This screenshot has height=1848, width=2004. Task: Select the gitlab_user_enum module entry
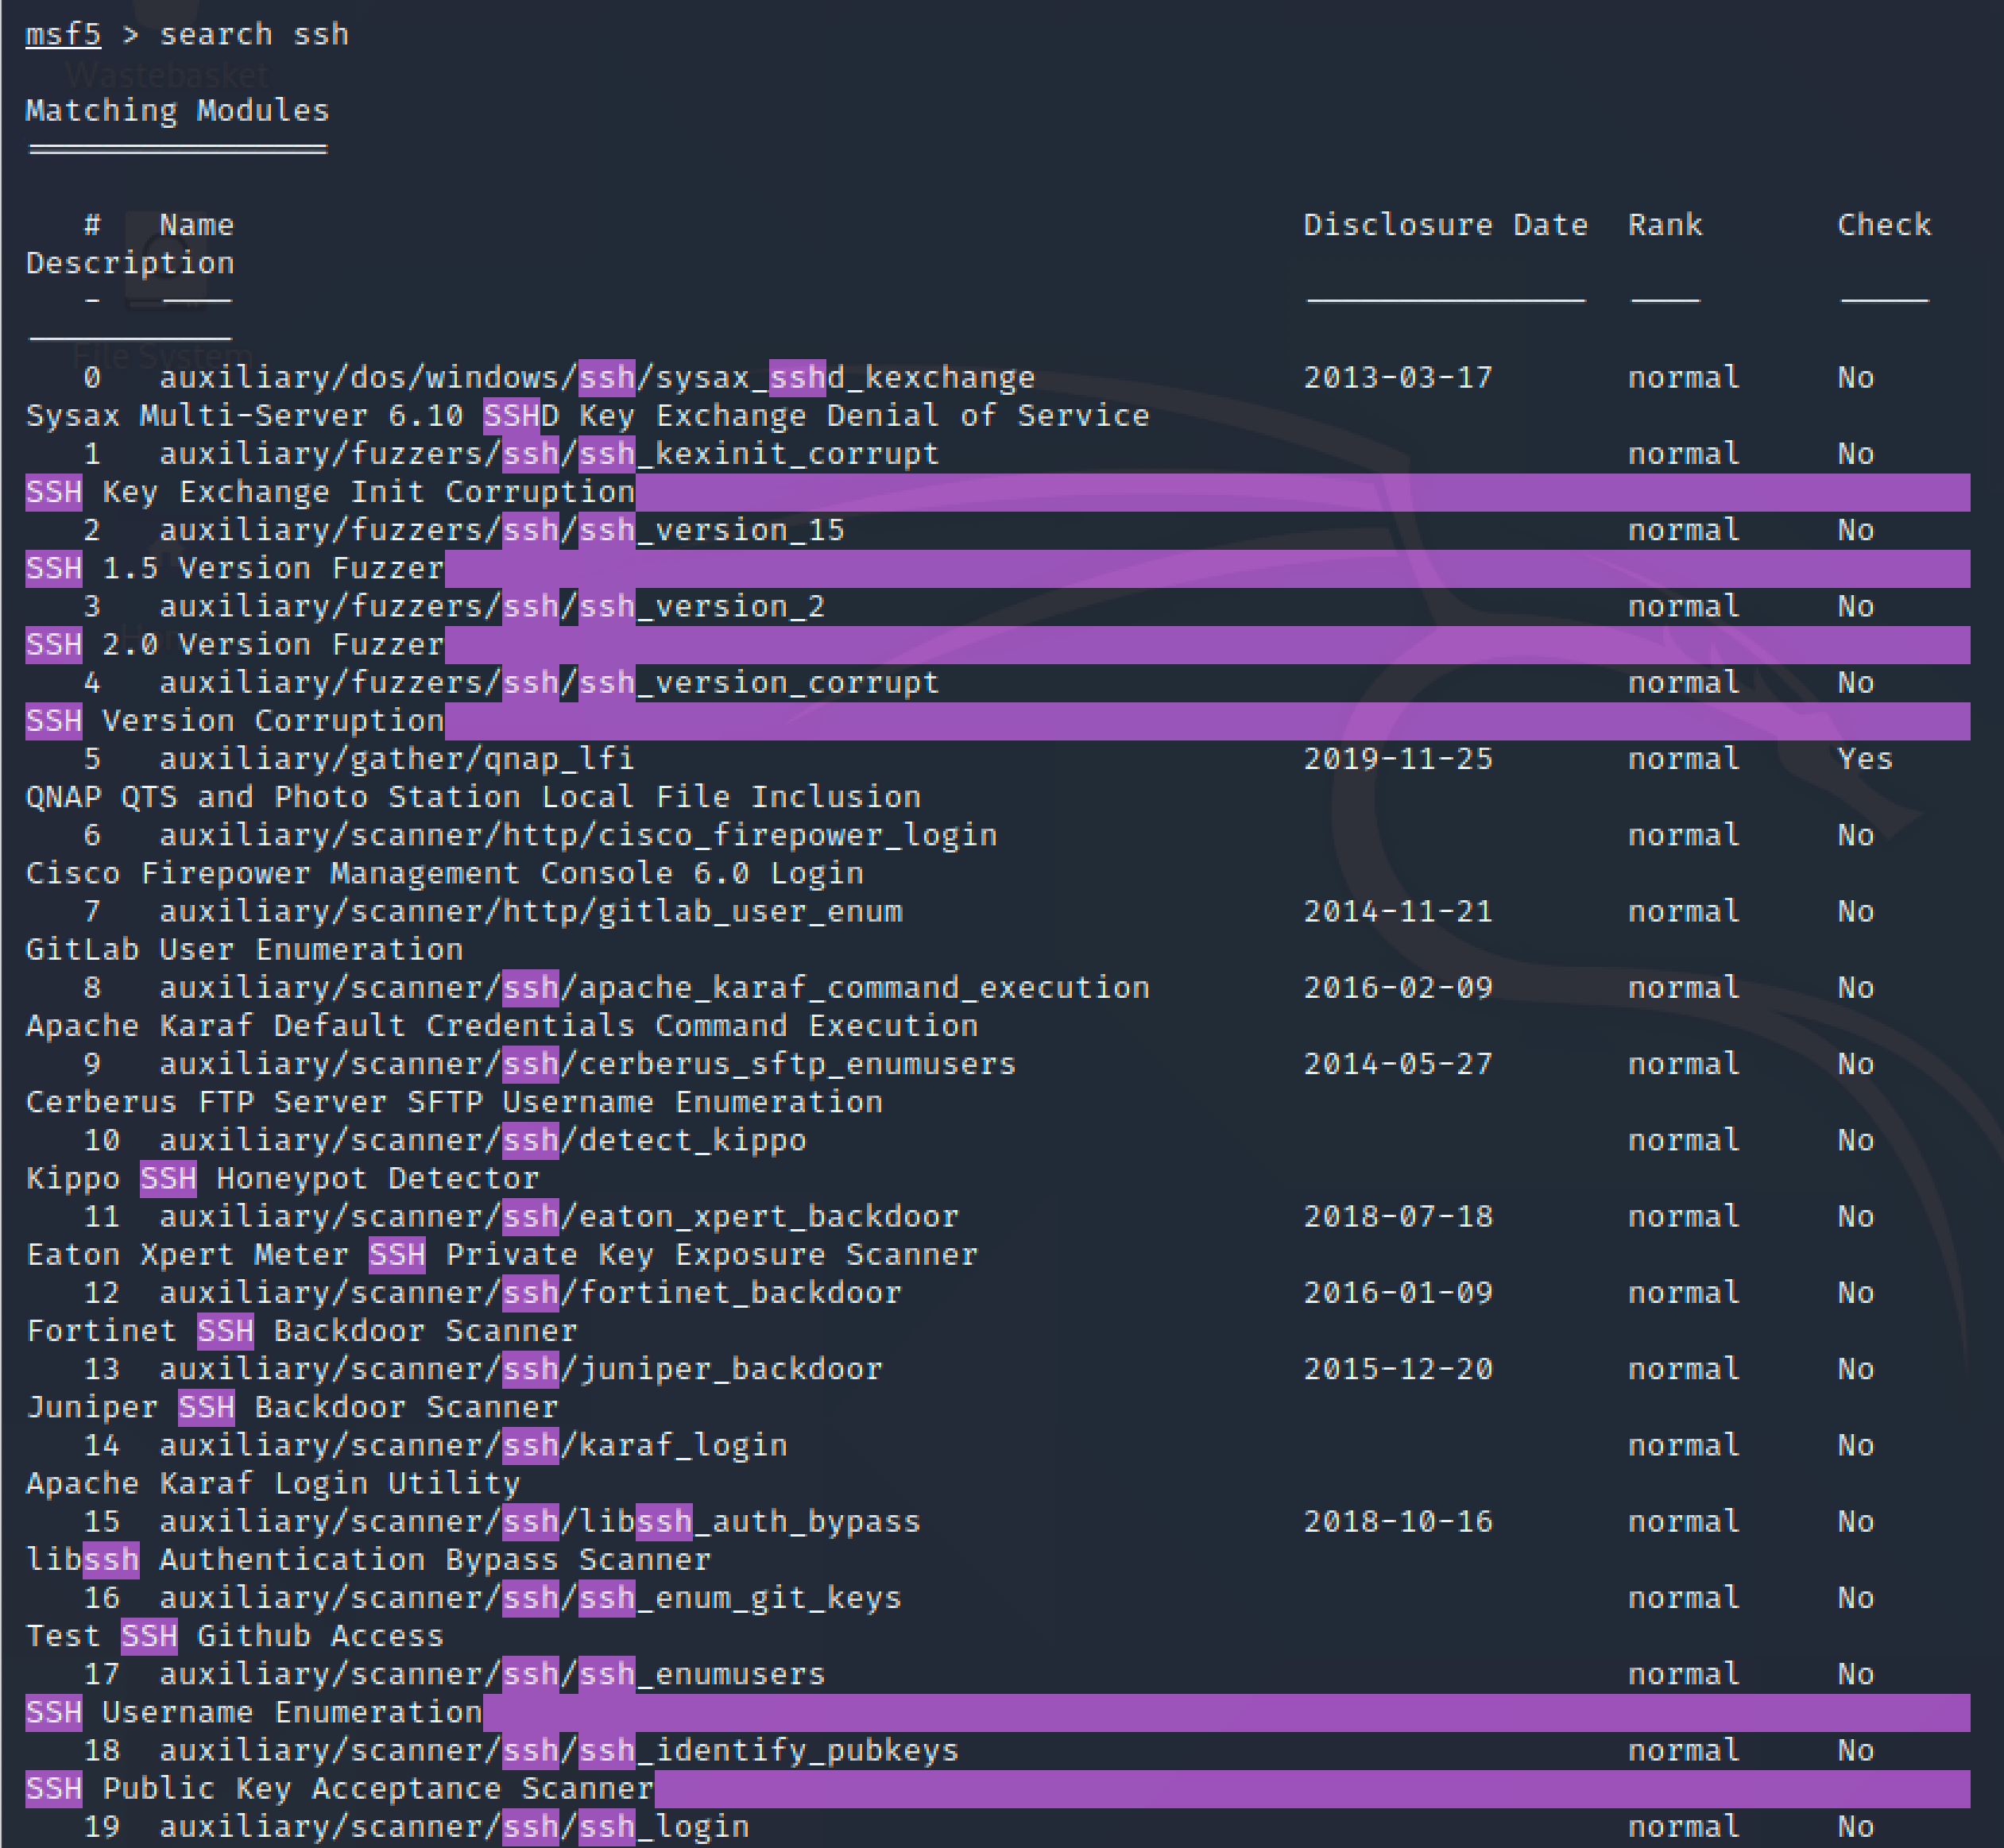tap(531, 911)
